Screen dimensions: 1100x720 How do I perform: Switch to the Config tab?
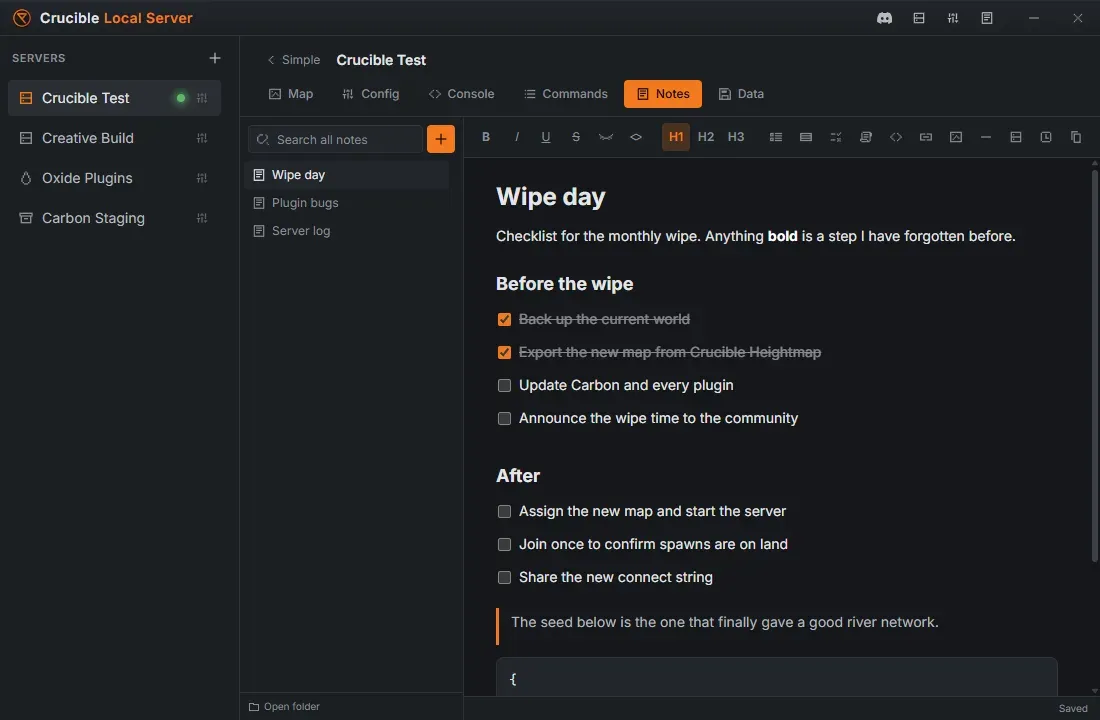(370, 94)
